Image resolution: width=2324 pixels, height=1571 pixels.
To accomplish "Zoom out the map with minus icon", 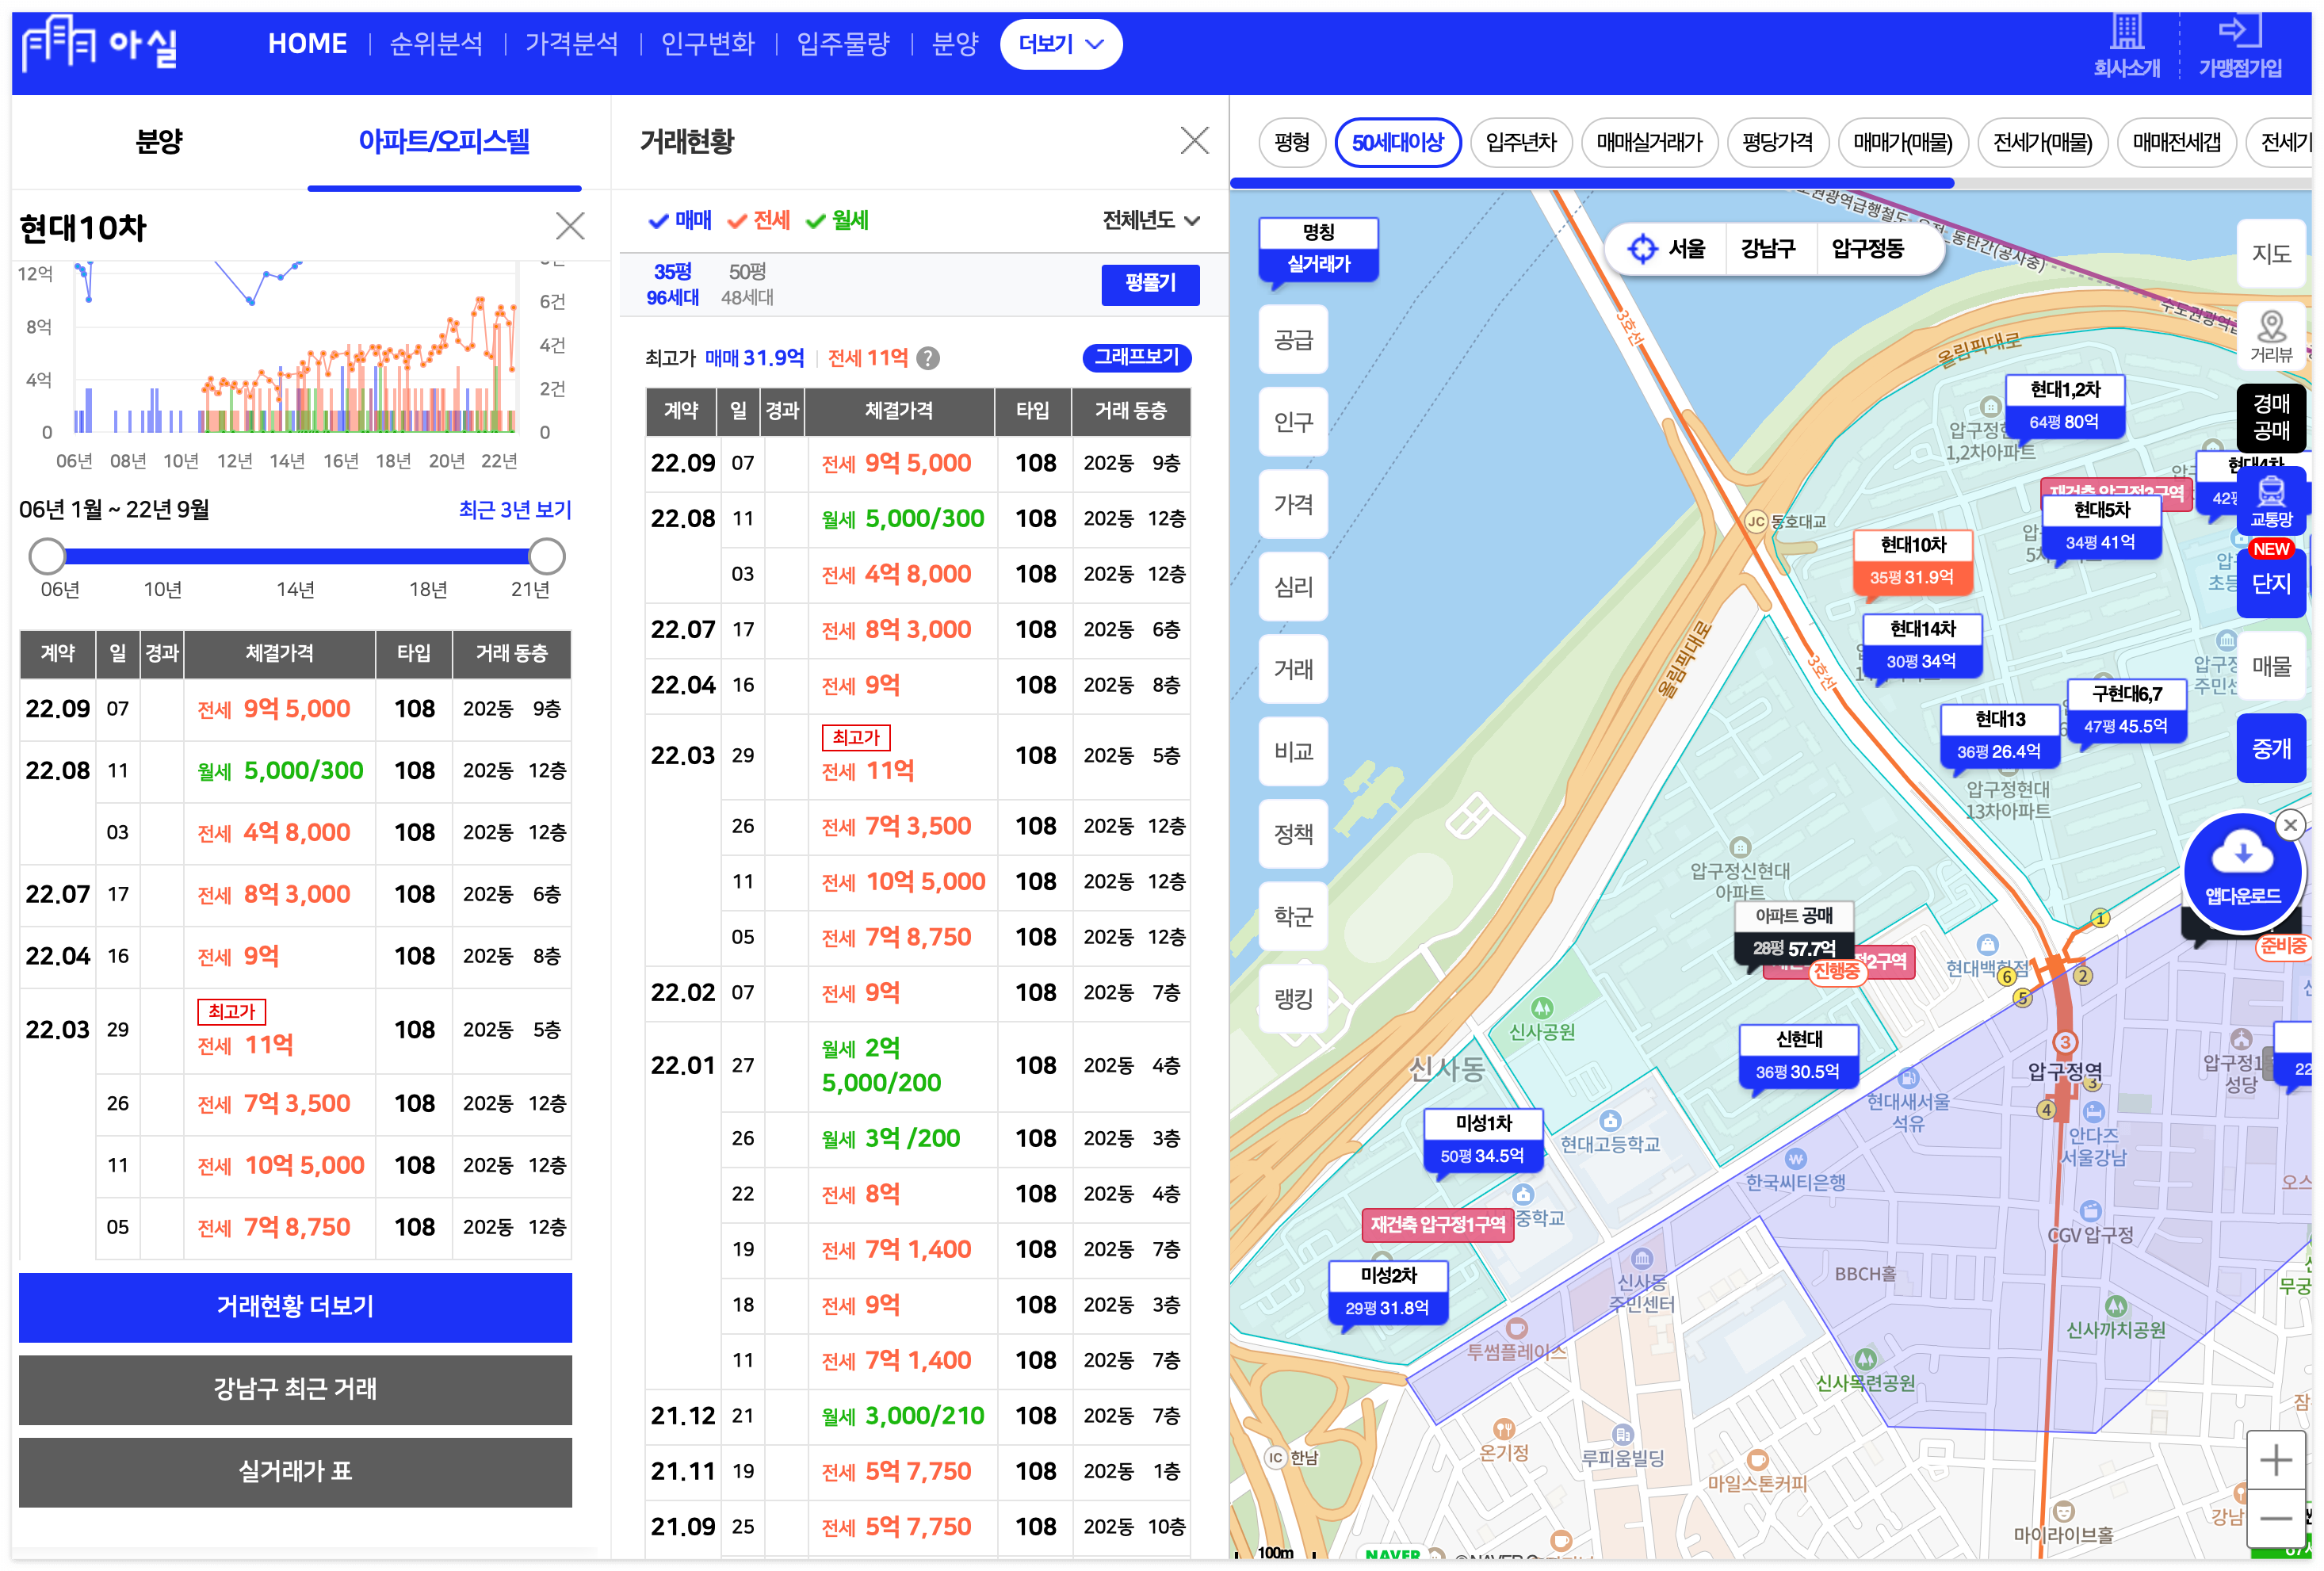I will tap(2275, 1519).
